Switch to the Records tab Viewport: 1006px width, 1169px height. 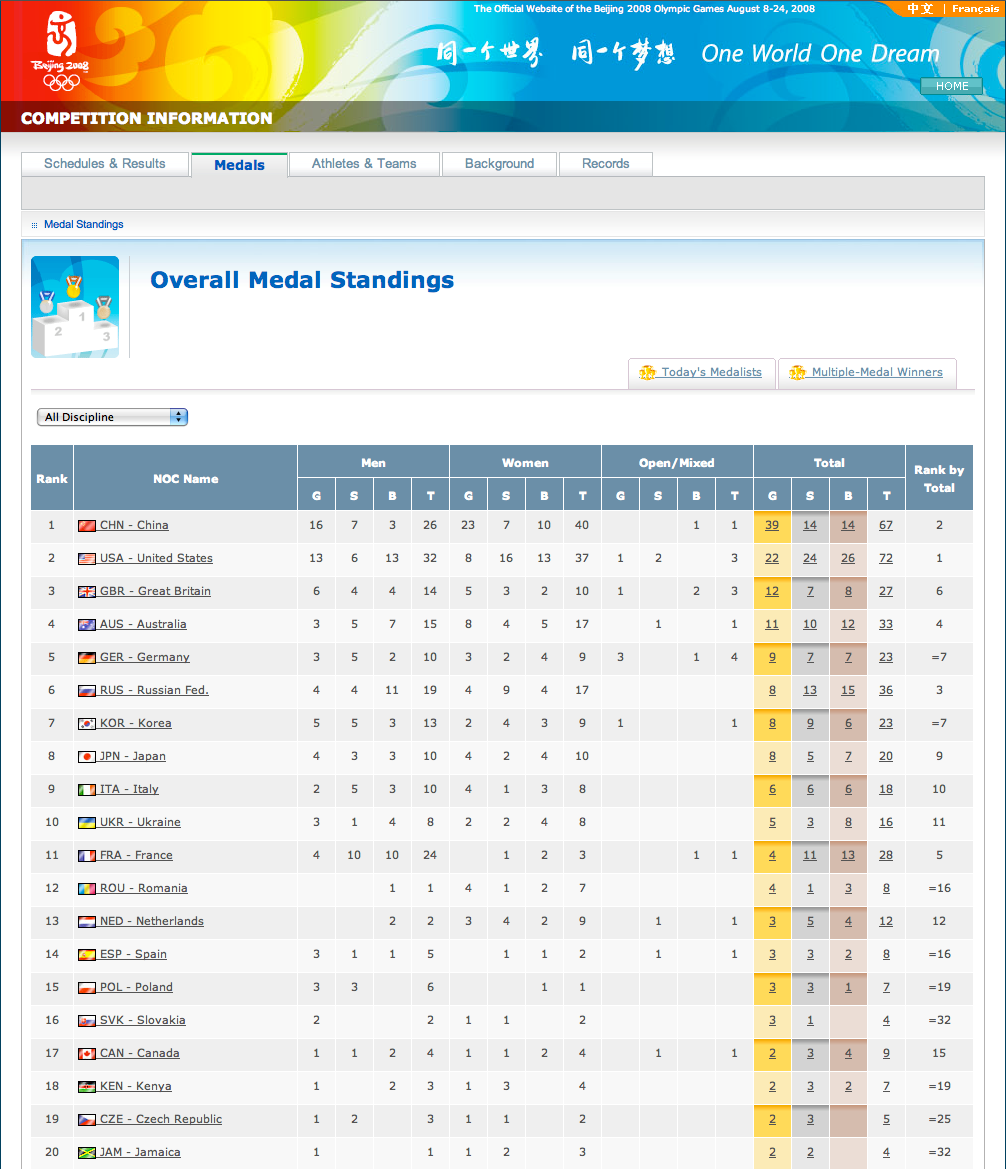605,164
